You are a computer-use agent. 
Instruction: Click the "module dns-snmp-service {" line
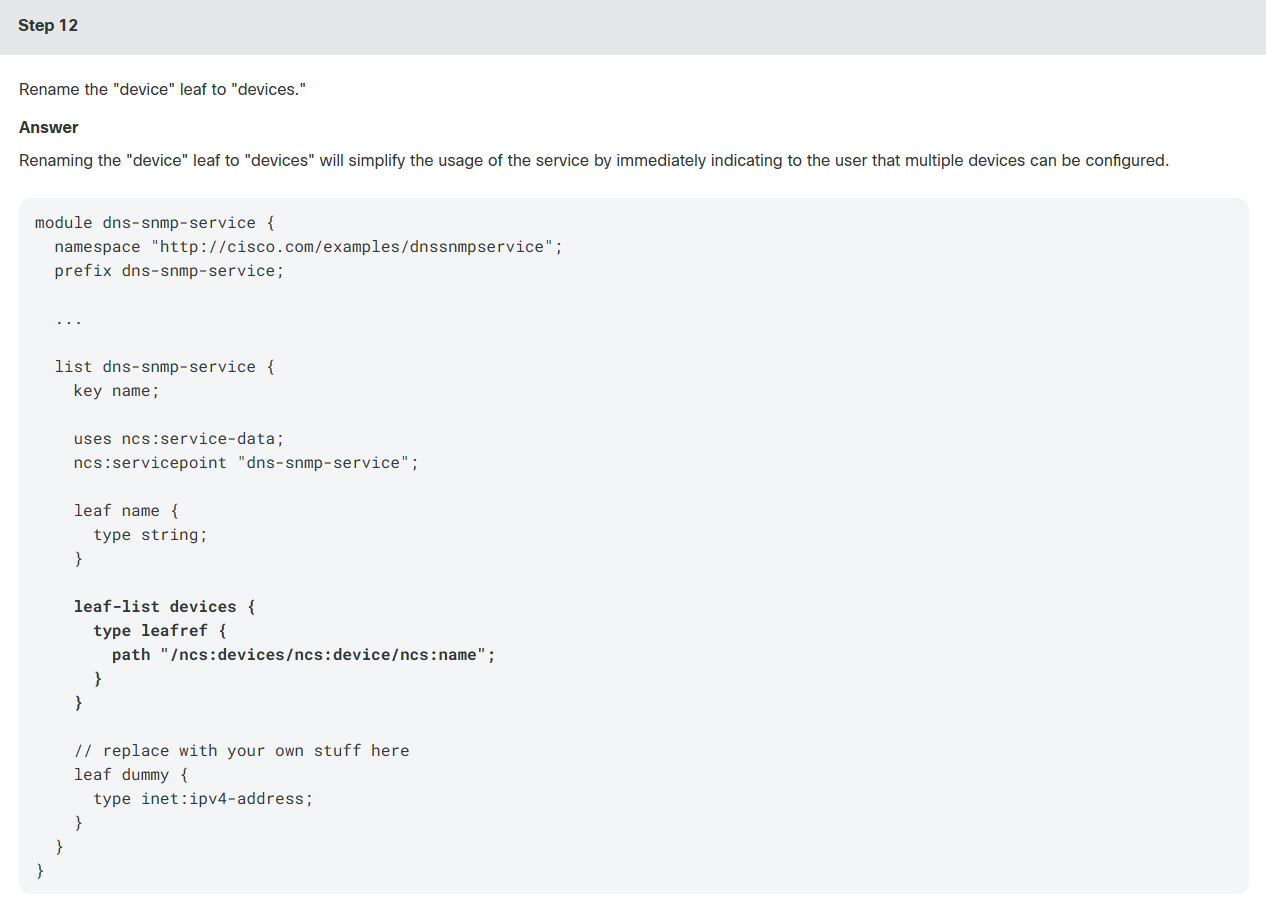click(x=150, y=222)
